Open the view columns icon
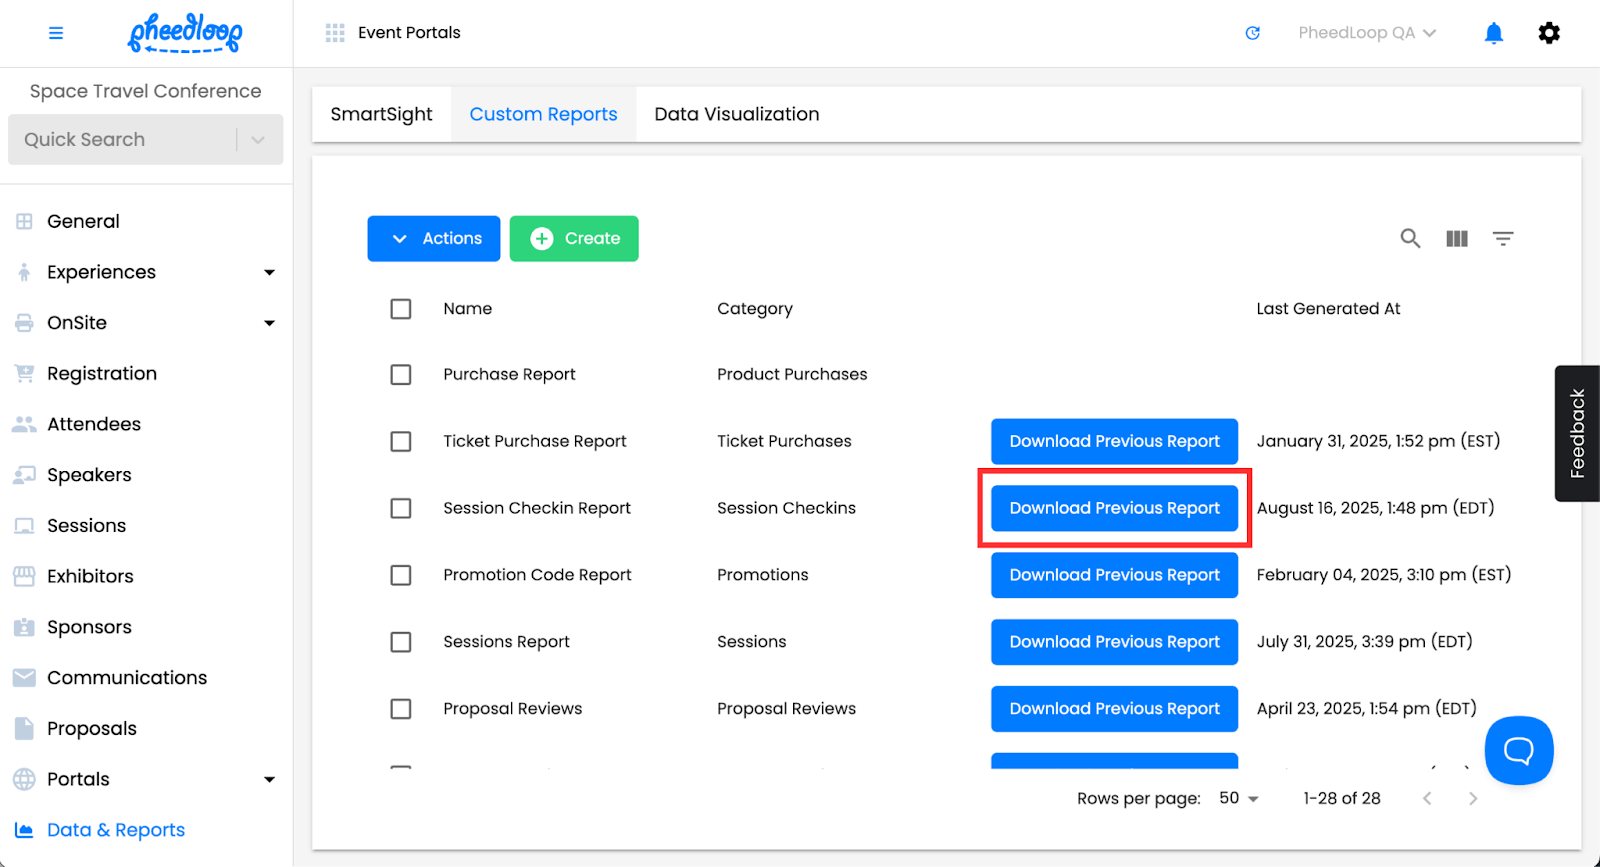The height and width of the screenshot is (867, 1600). click(x=1457, y=238)
